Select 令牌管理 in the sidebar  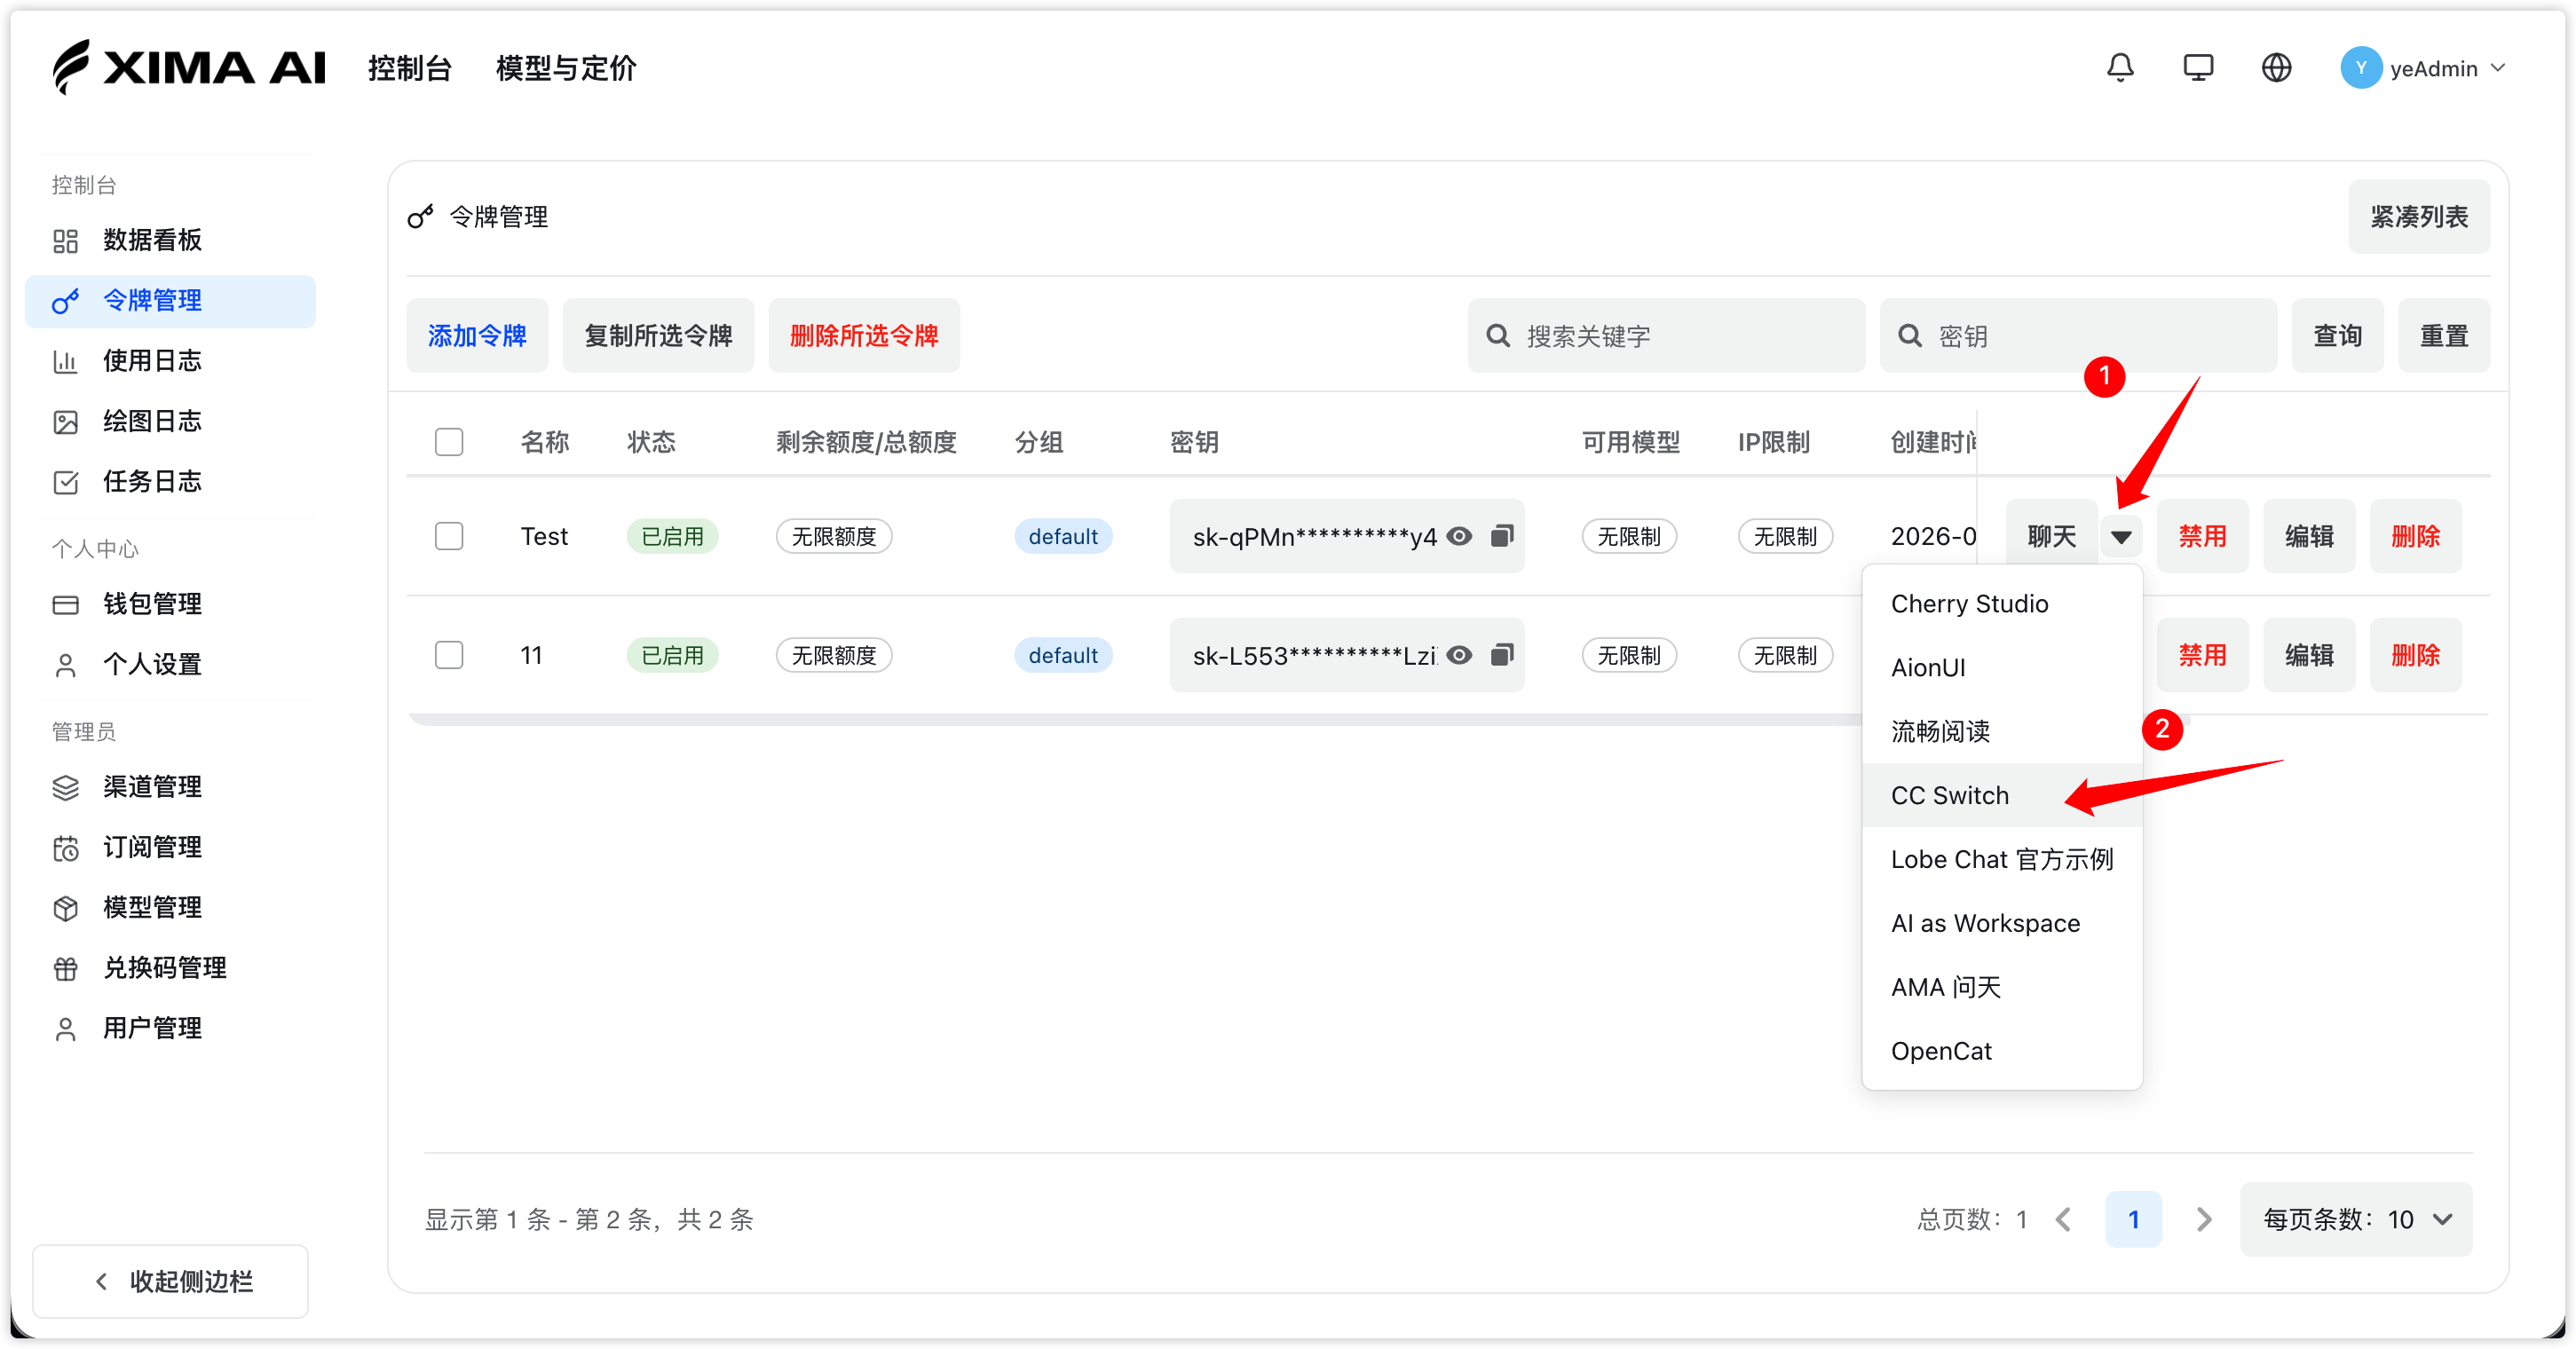click(170, 301)
